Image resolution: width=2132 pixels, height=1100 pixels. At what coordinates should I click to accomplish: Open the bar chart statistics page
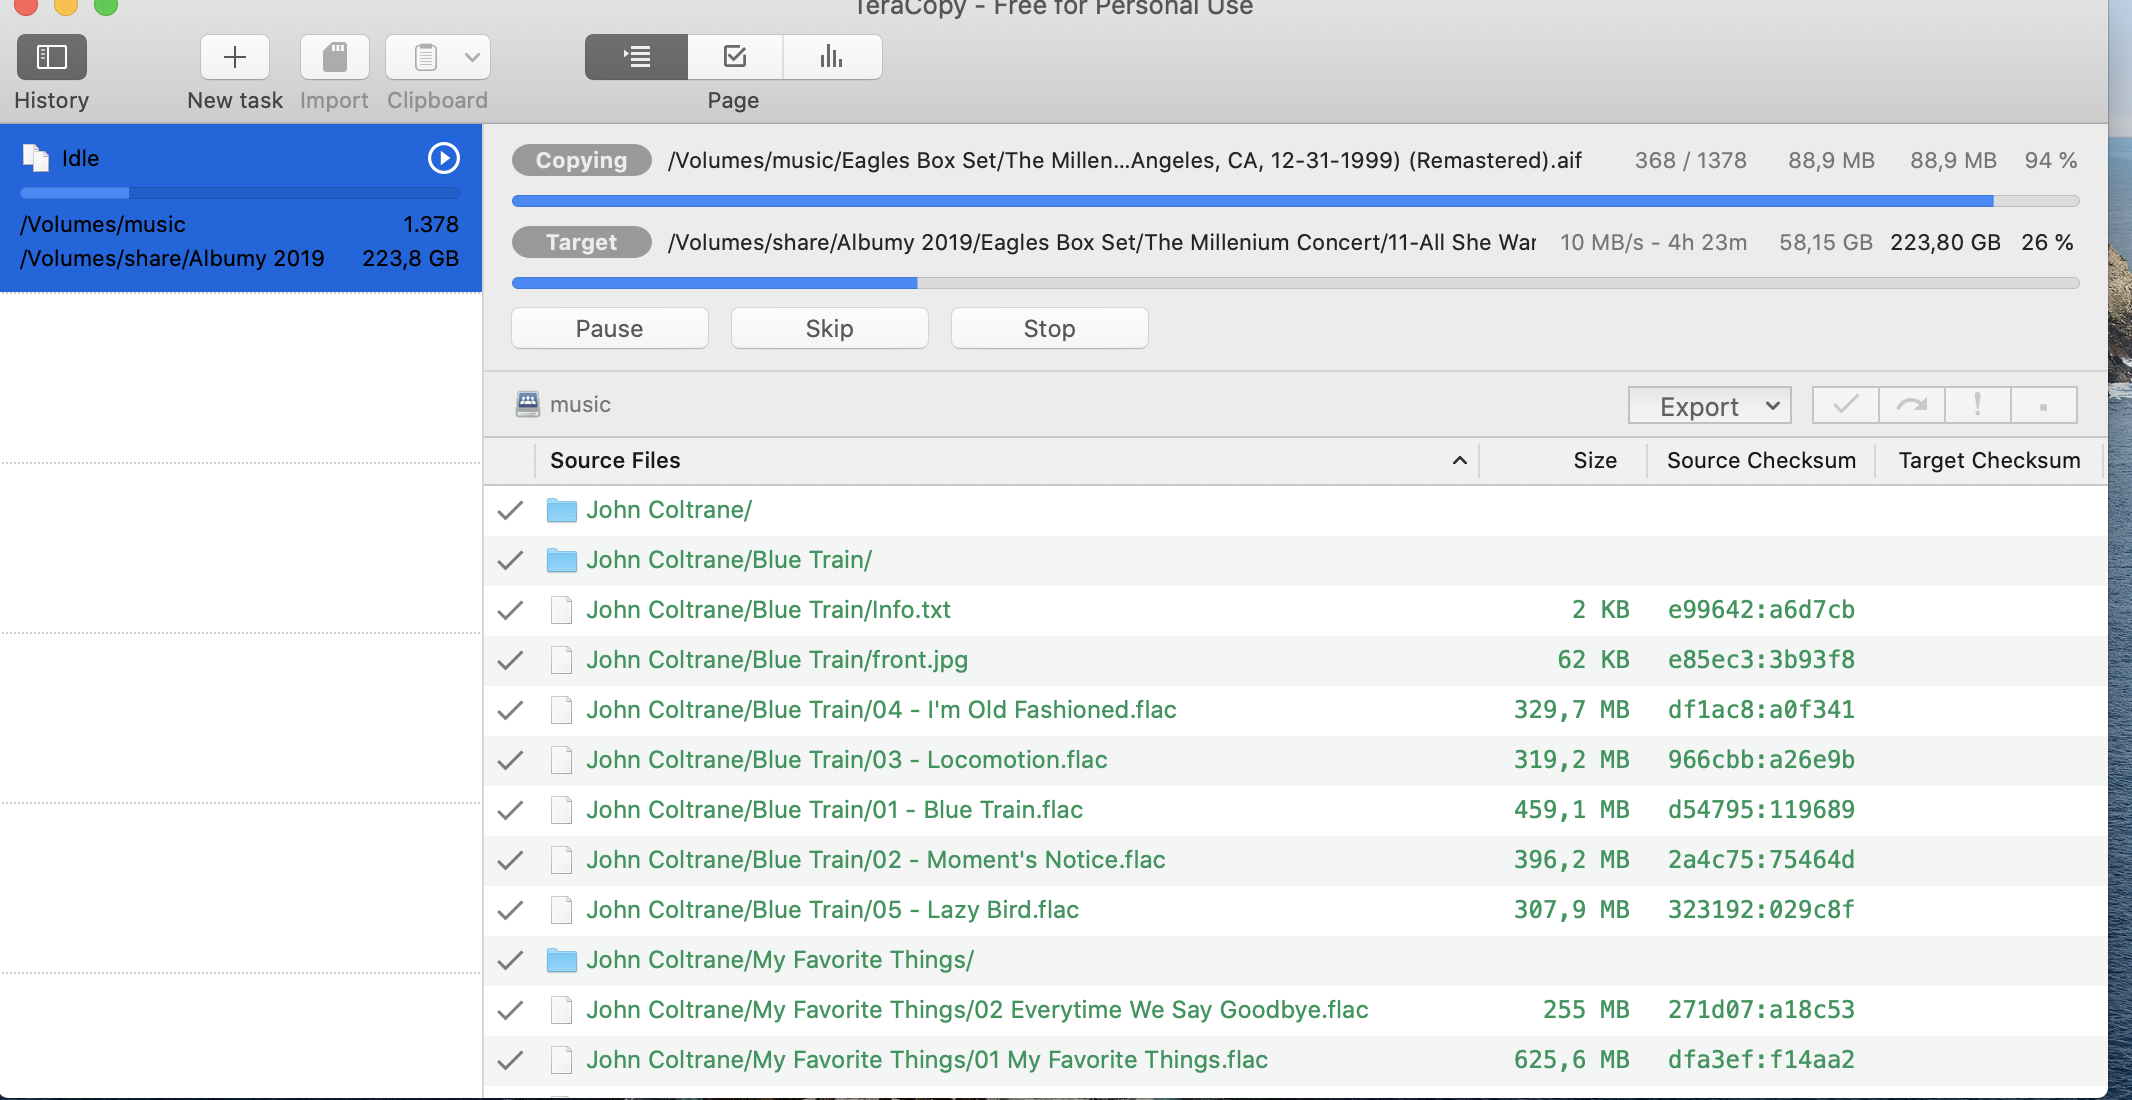pyautogui.click(x=831, y=57)
